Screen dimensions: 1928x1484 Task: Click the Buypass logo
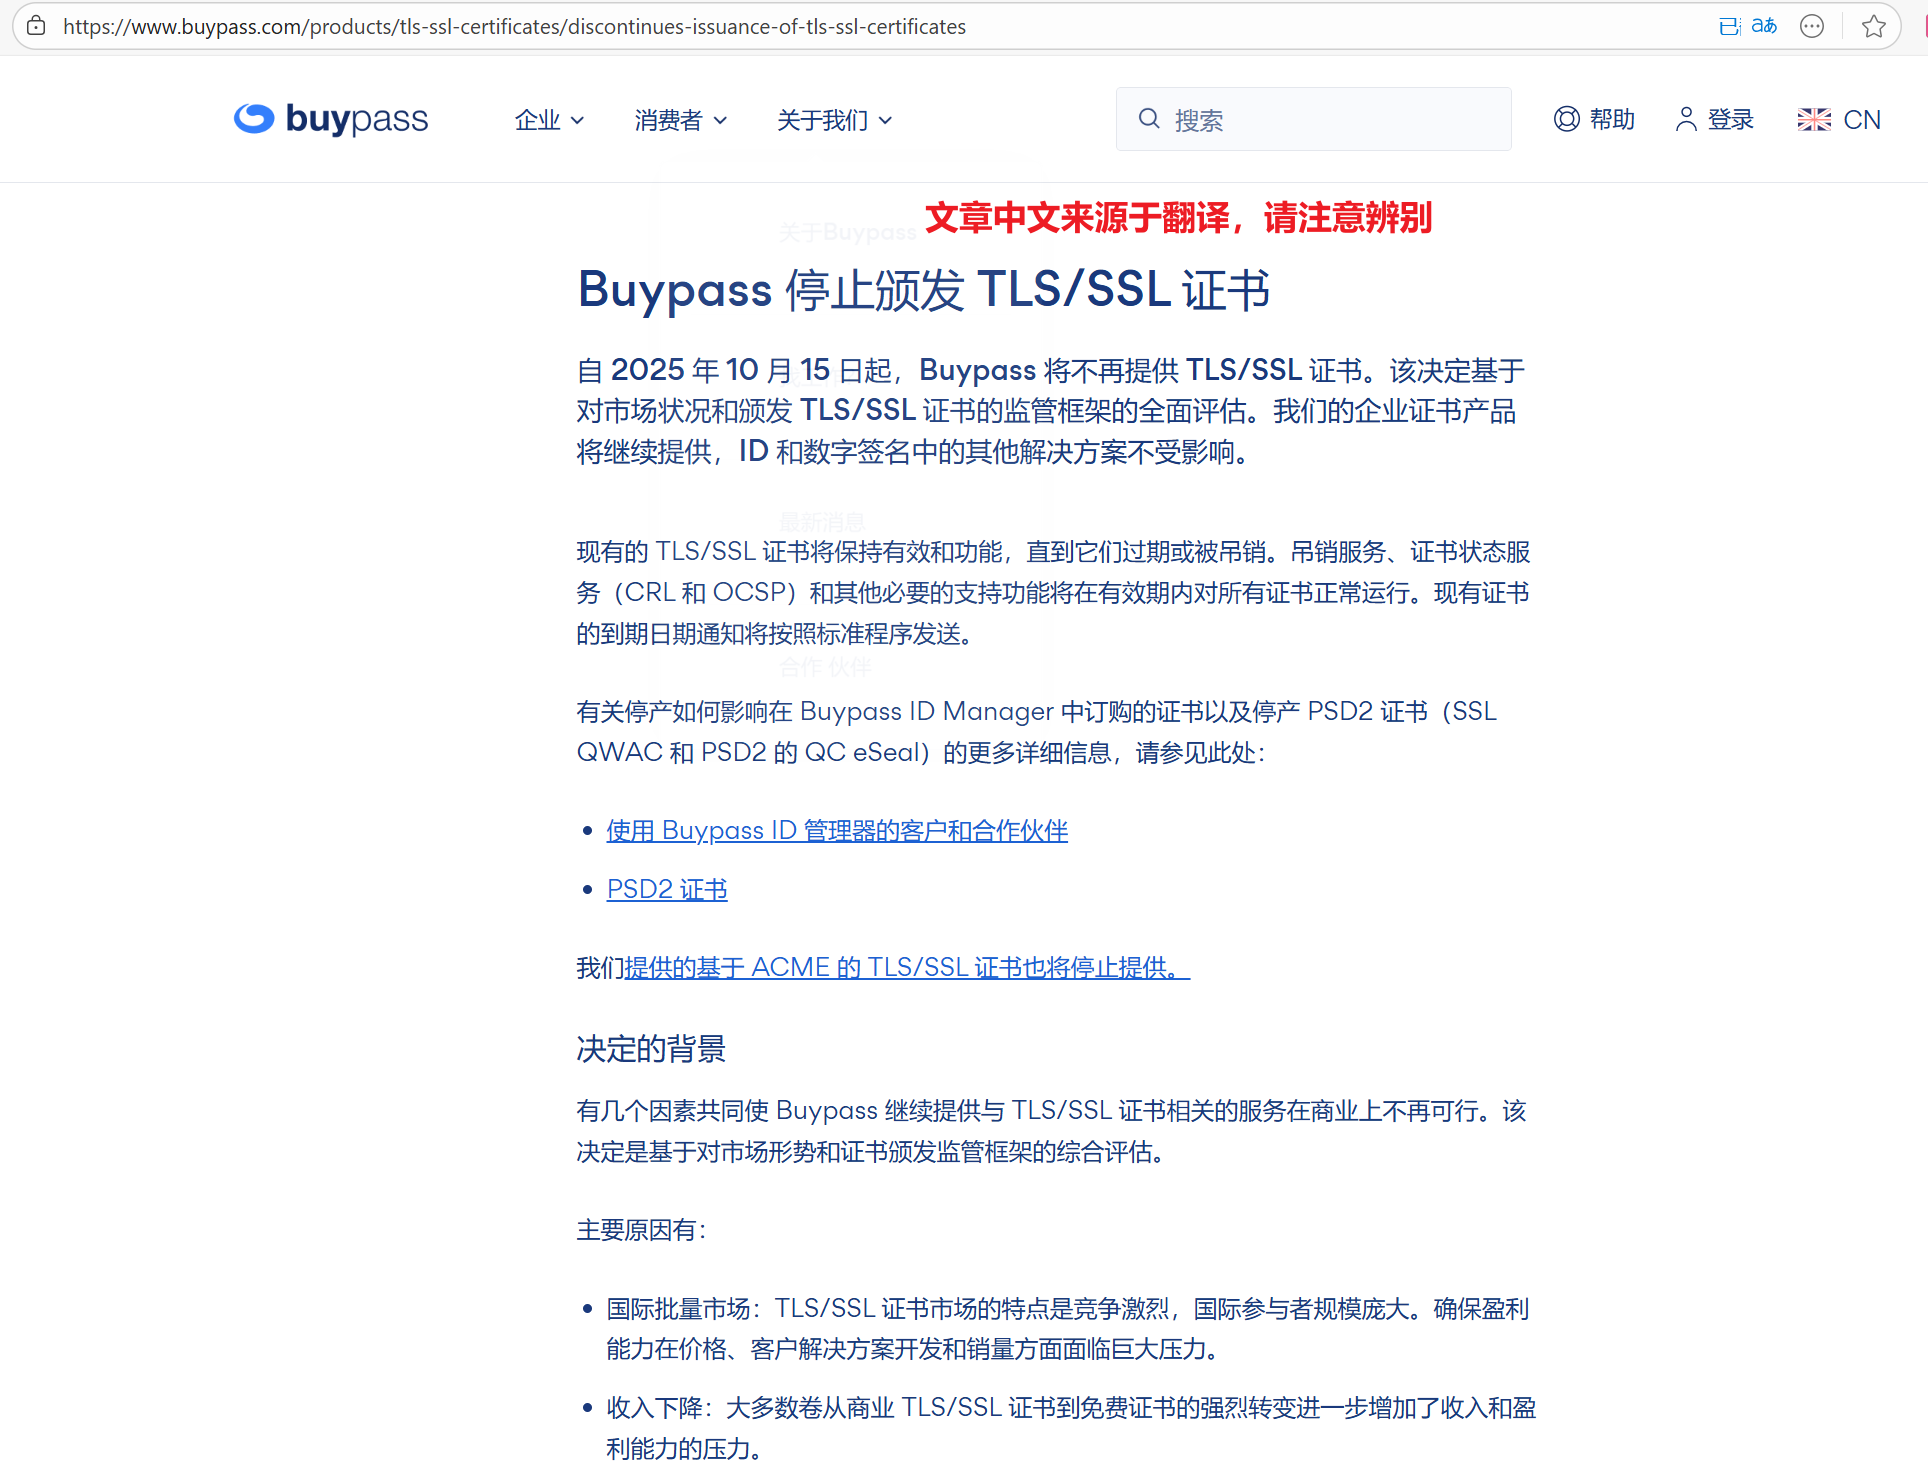click(x=331, y=119)
